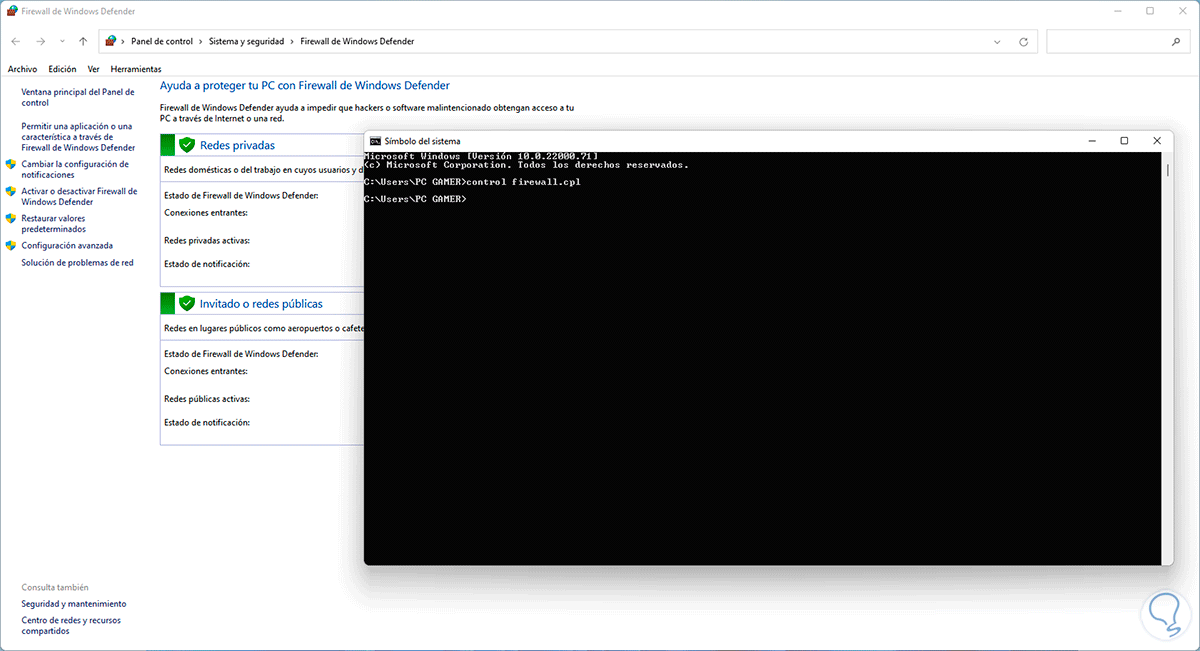Click shield icon beside Restaurar valores predeterminados
This screenshot has height=651, width=1200.
[x=11, y=218]
